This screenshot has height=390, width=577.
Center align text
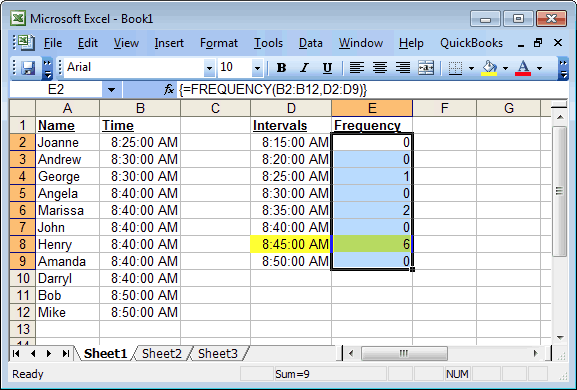(379, 68)
